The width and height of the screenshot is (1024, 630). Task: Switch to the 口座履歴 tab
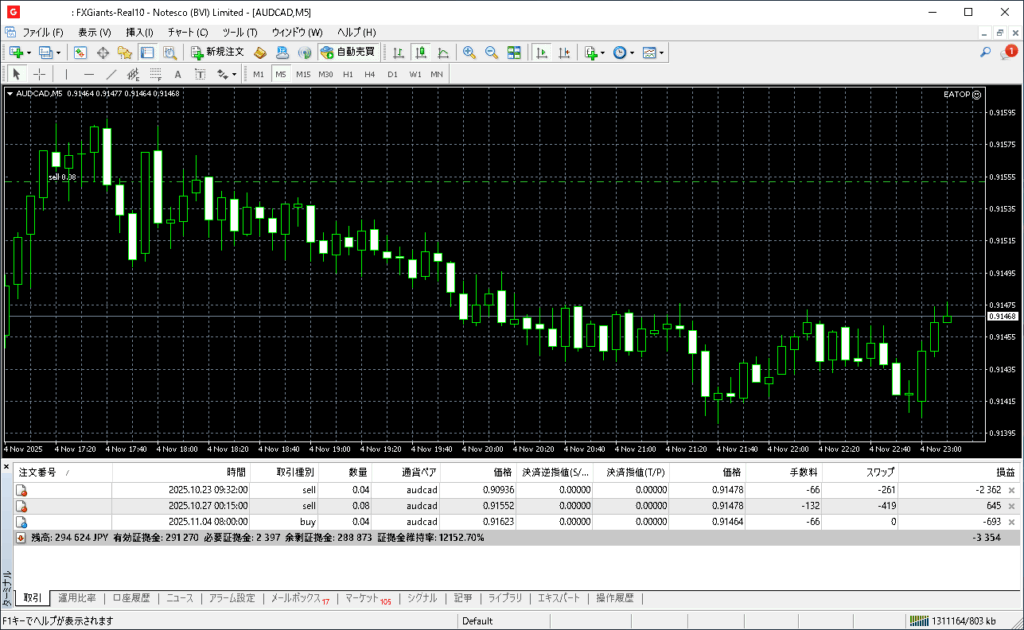(130, 598)
